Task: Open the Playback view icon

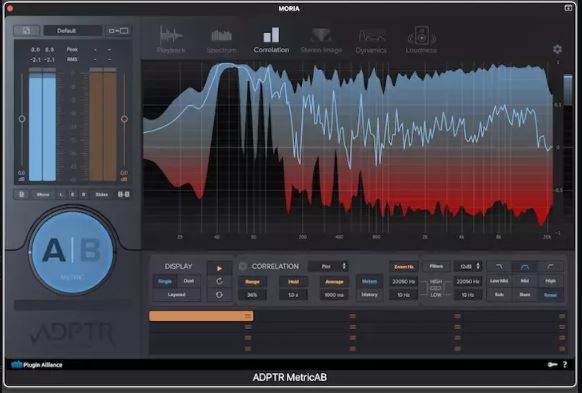Action: point(171,40)
